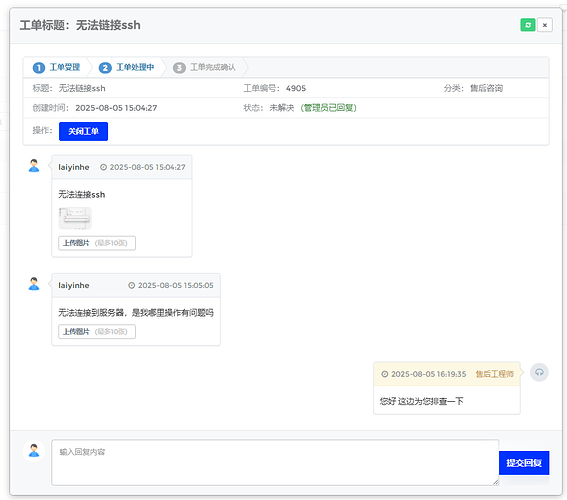
Task: Click message text 无法连接ssh
Action: tap(82, 195)
